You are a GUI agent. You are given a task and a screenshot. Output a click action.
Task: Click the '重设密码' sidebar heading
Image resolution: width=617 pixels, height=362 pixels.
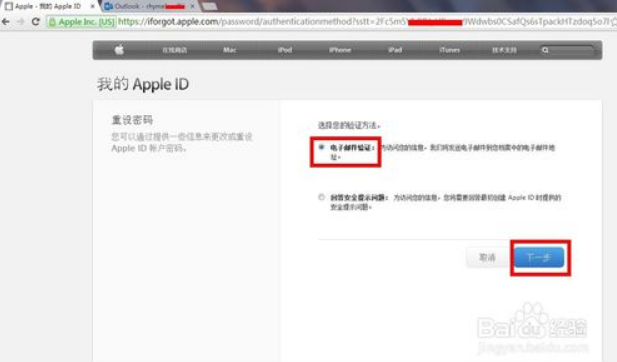pyautogui.click(x=132, y=120)
